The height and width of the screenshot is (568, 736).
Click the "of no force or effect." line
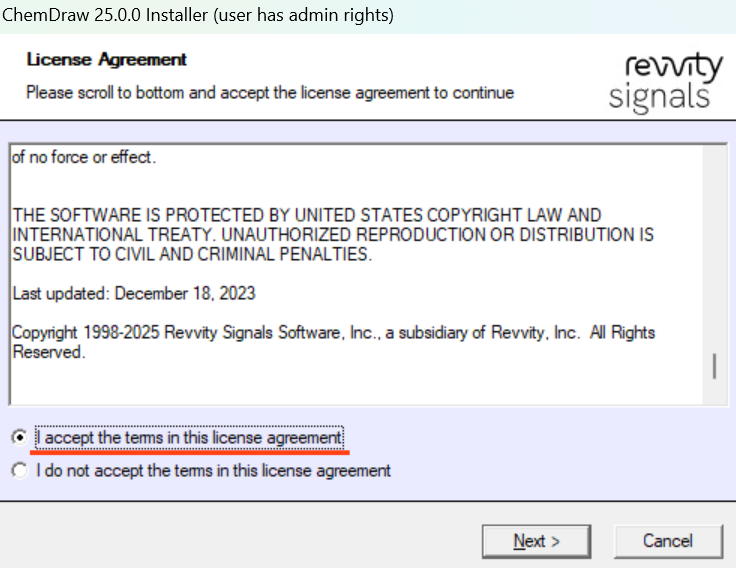pyautogui.click(x=84, y=157)
